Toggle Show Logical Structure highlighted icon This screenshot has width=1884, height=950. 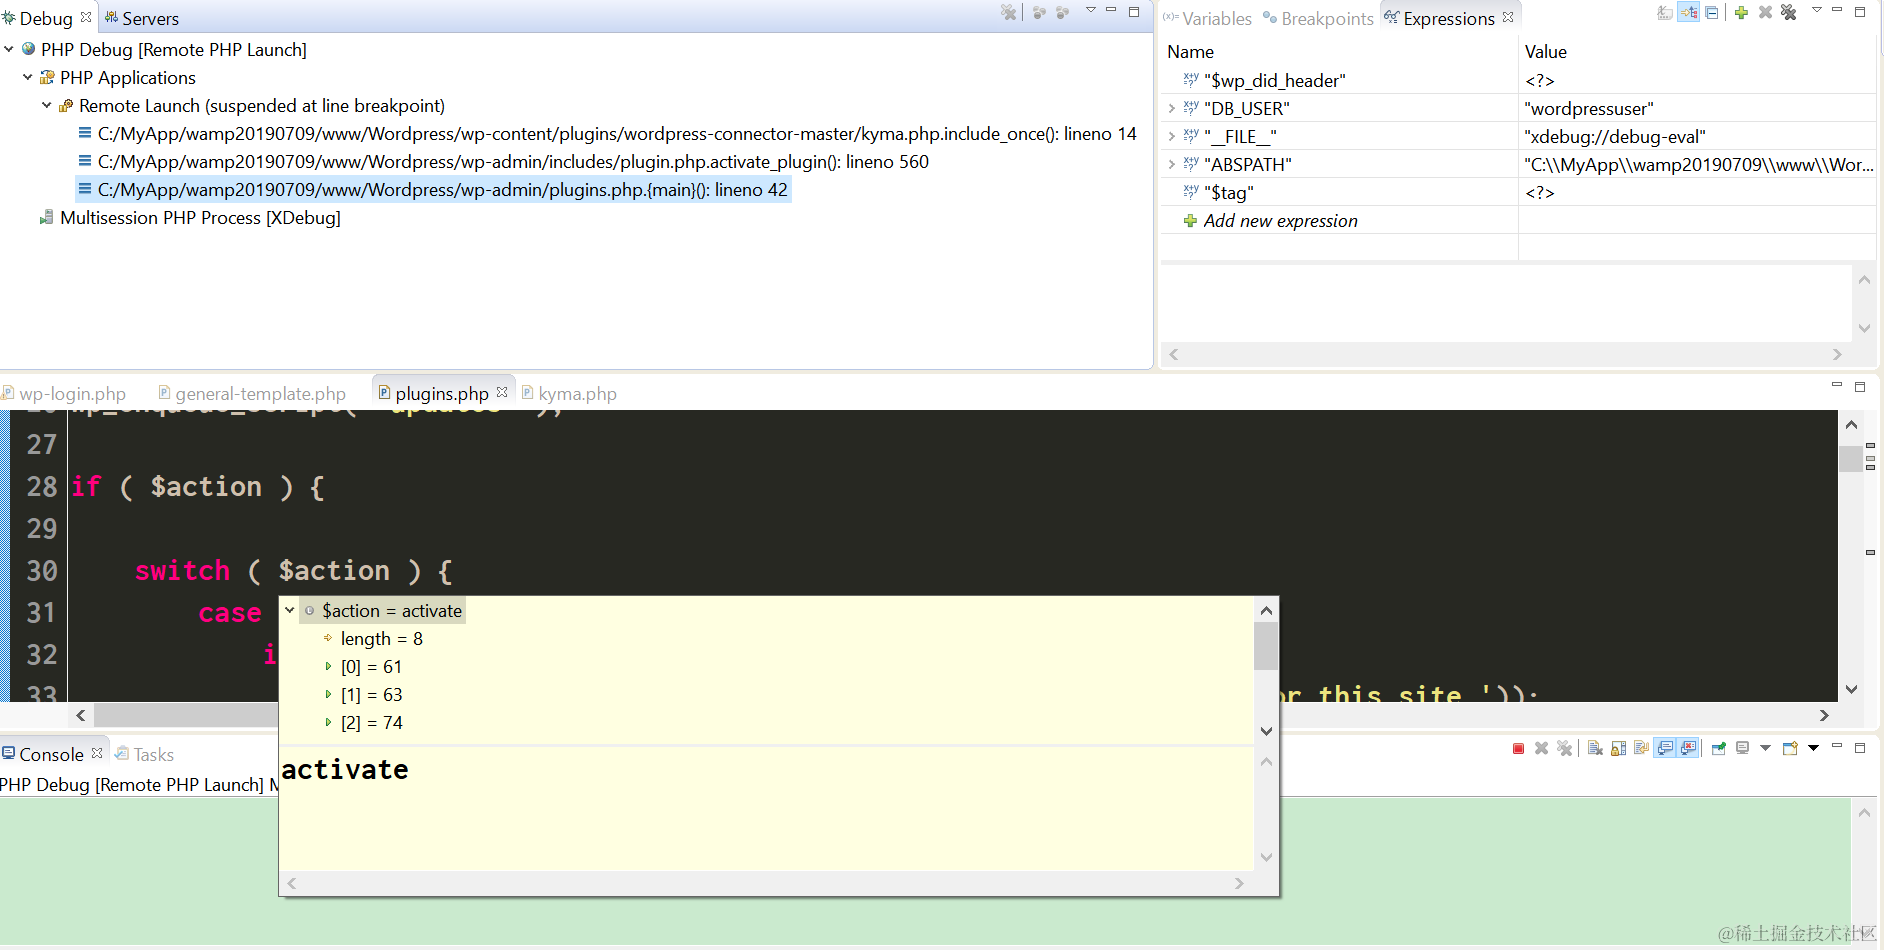pos(1689,12)
